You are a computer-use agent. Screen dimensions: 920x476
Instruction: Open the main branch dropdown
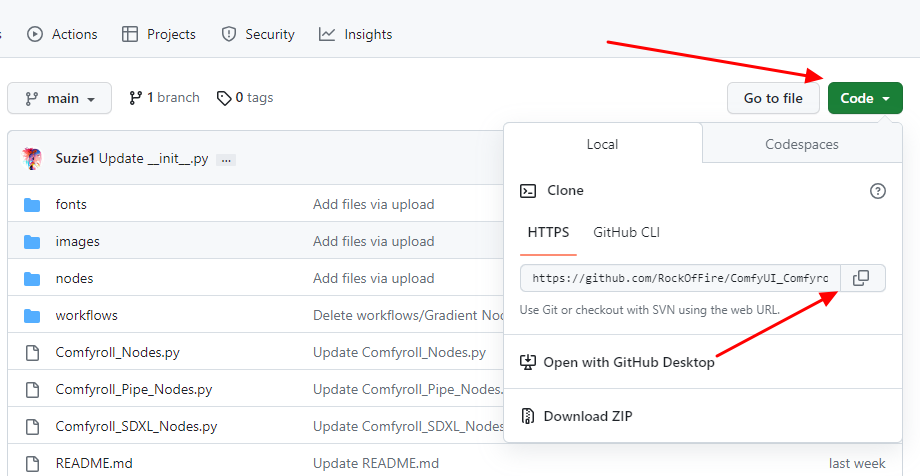tap(59, 98)
